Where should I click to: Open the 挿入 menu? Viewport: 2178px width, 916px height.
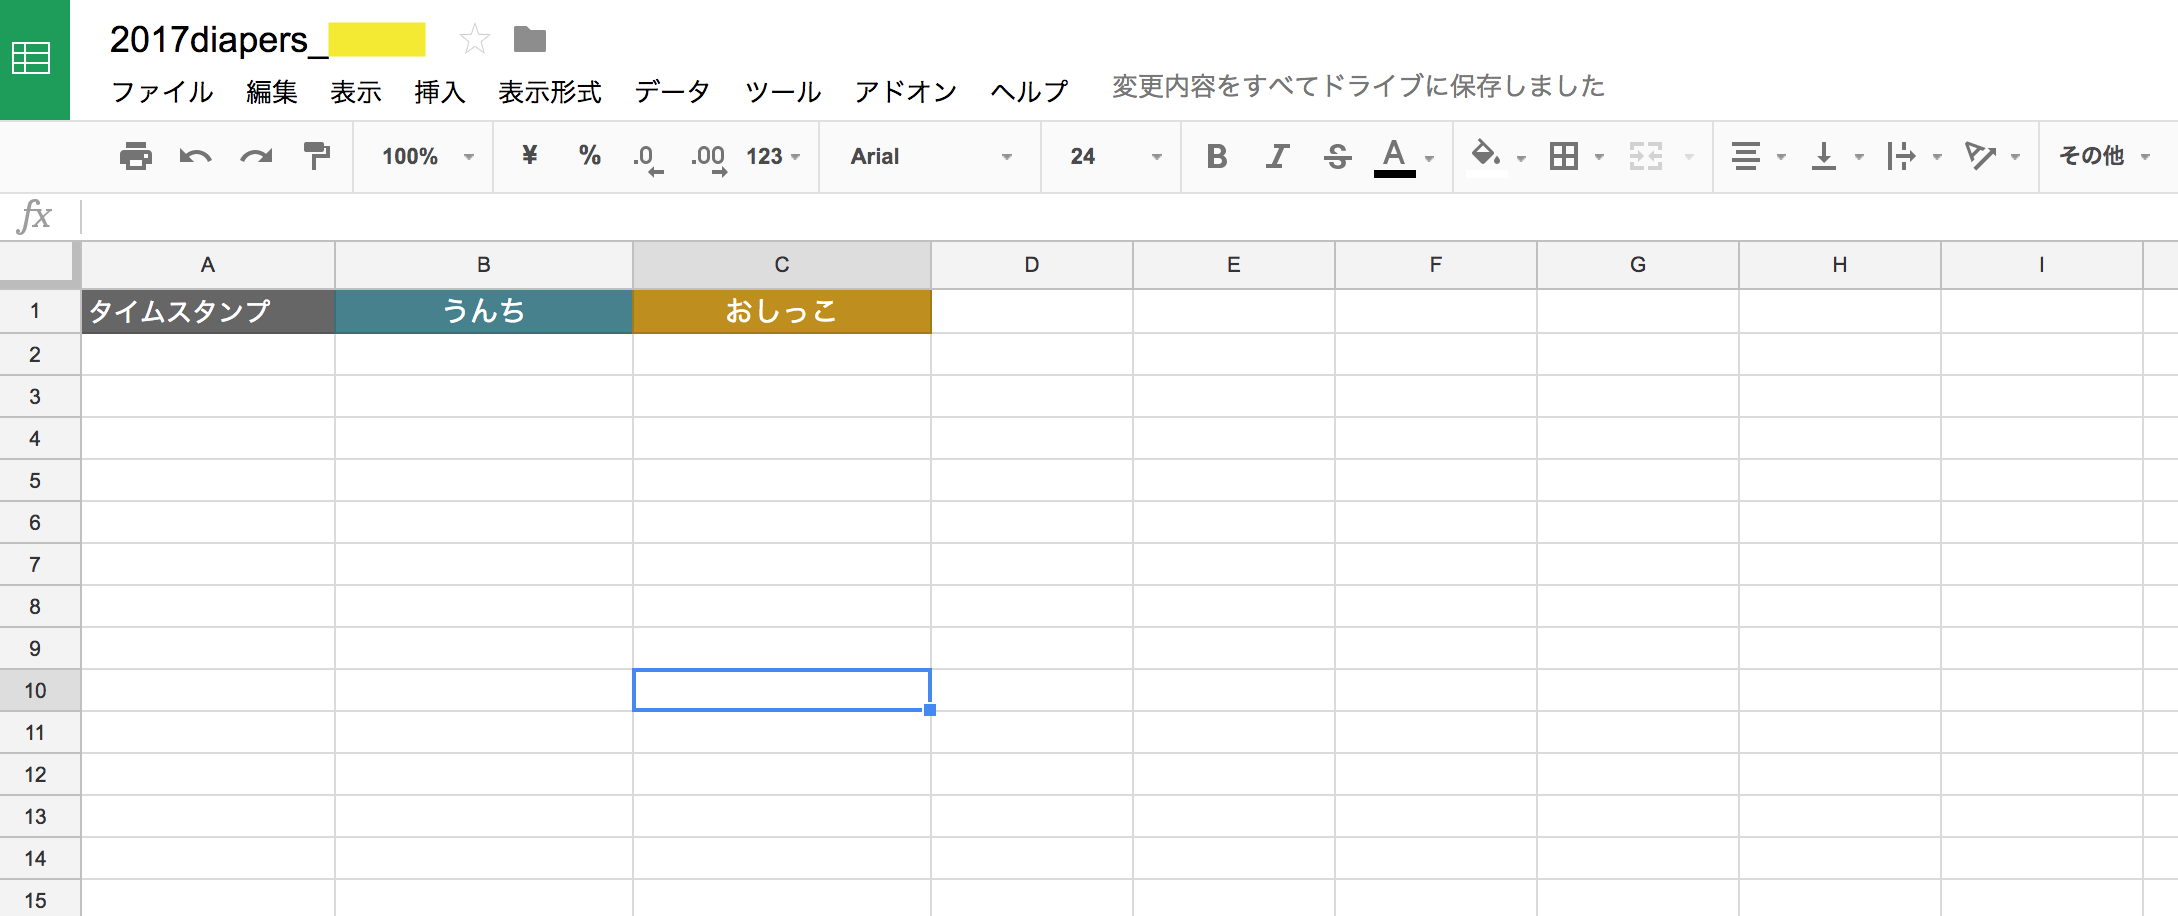click(x=440, y=91)
